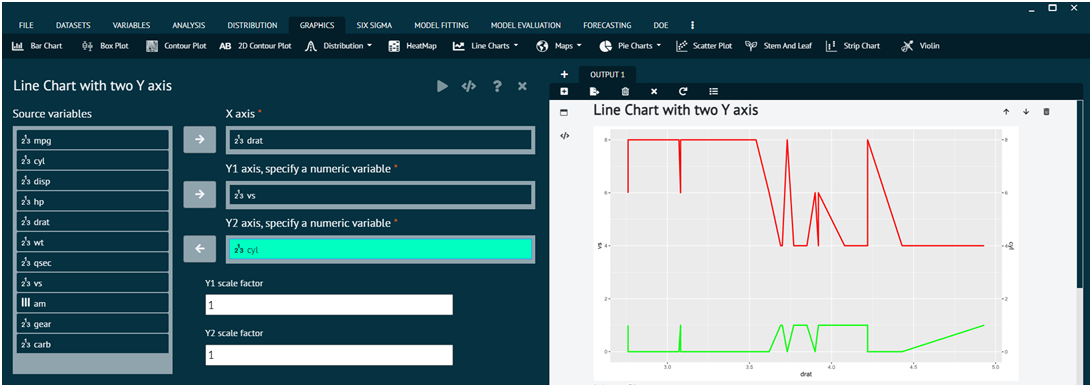This screenshot has height=387, width=1092.
Task: Open the FORECASTING tab
Action: click(x=607, y=25)
